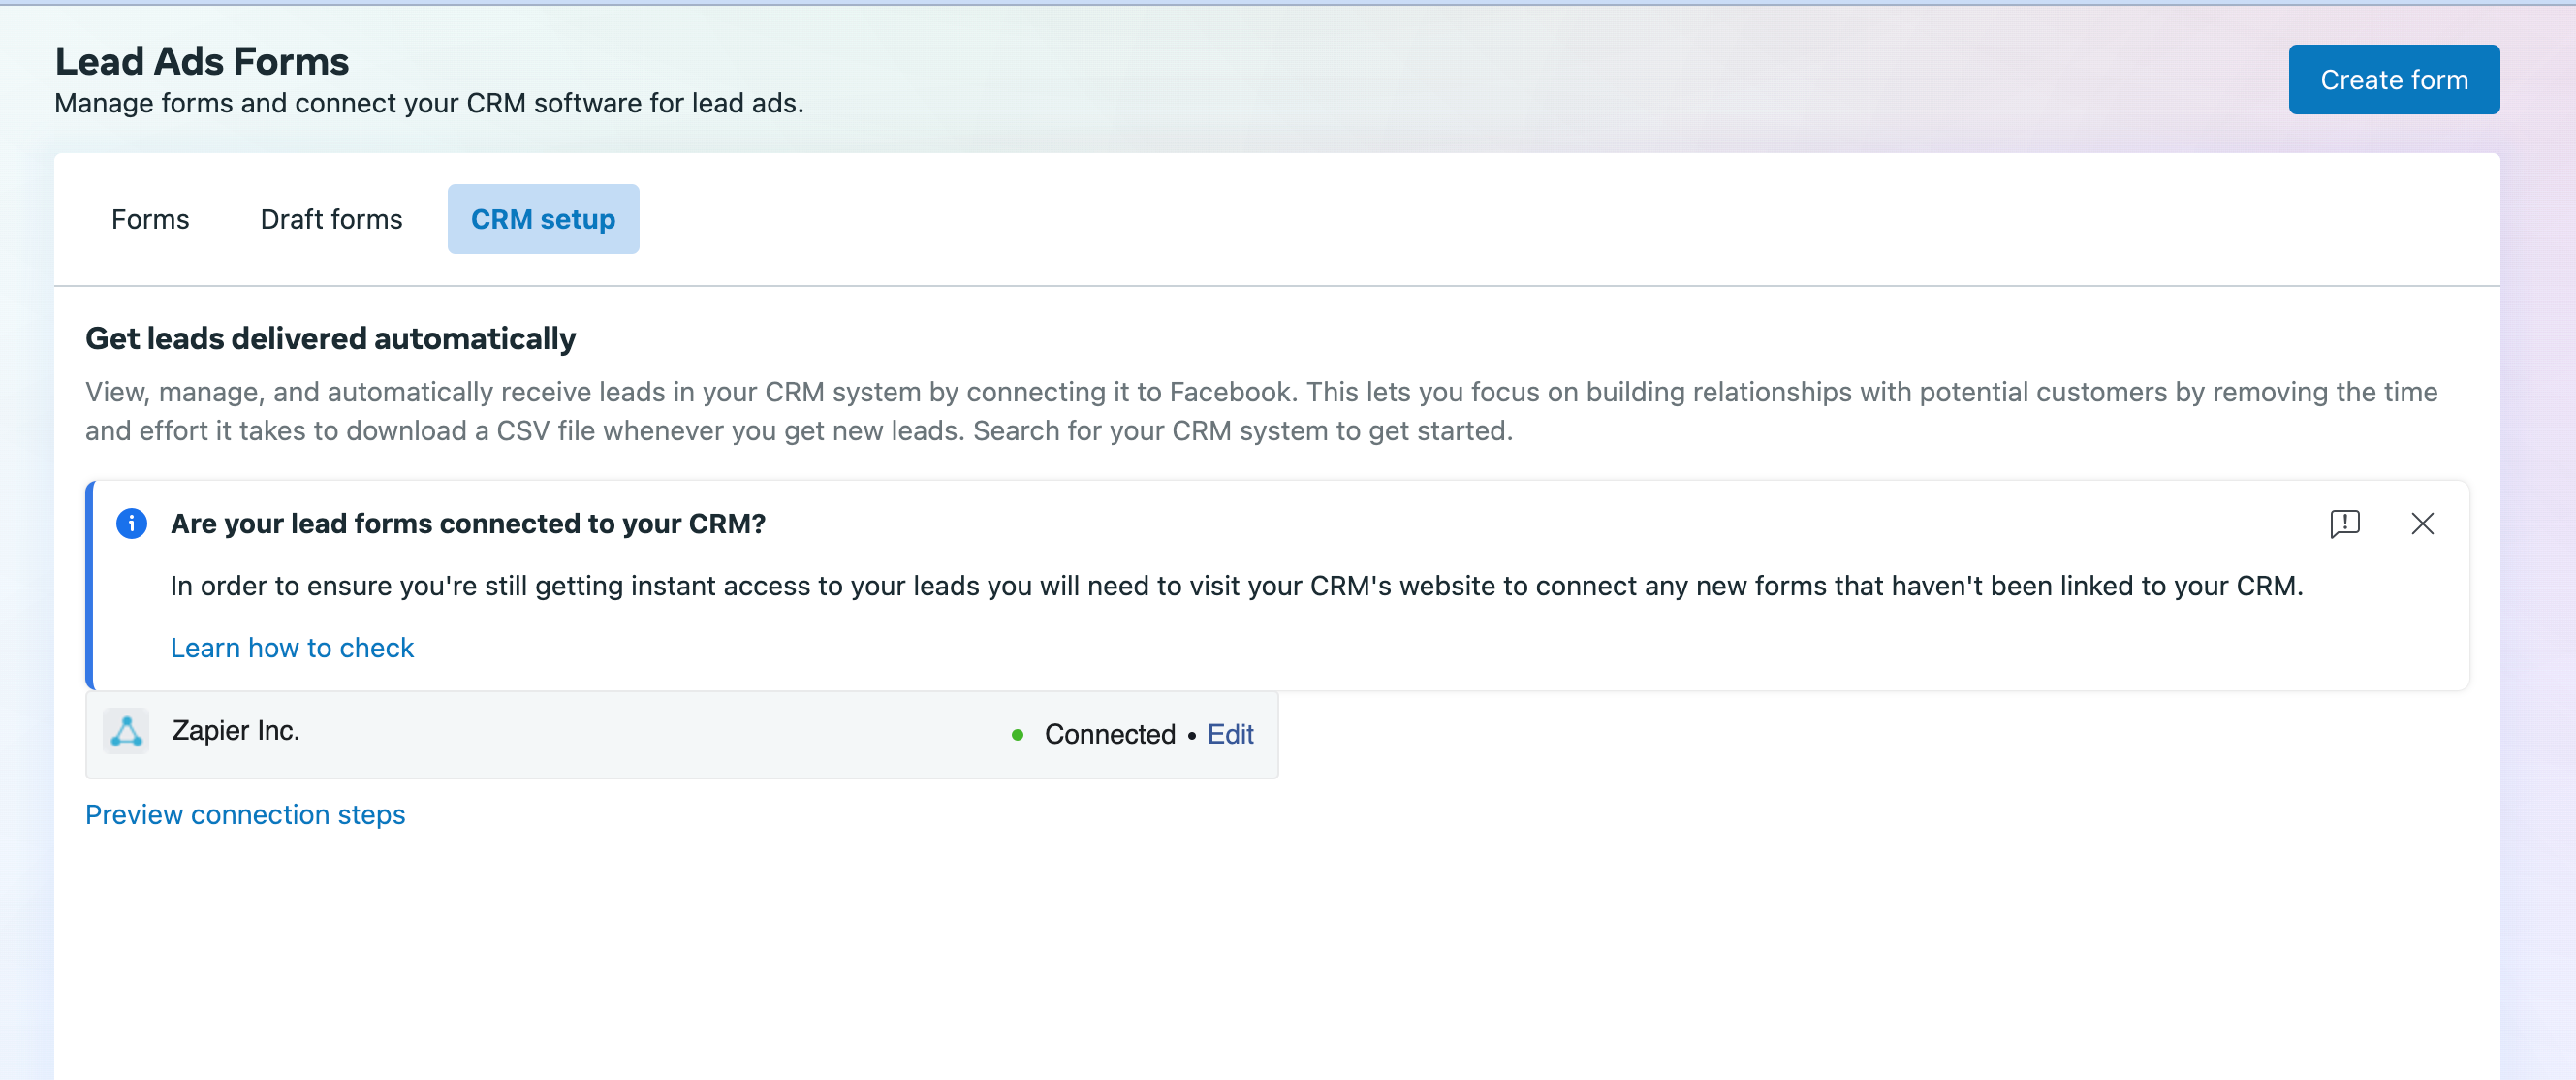This screenshot has height=1080, width=2576.
Task: Click the blue info icon in notice
Action: [131, 523]
